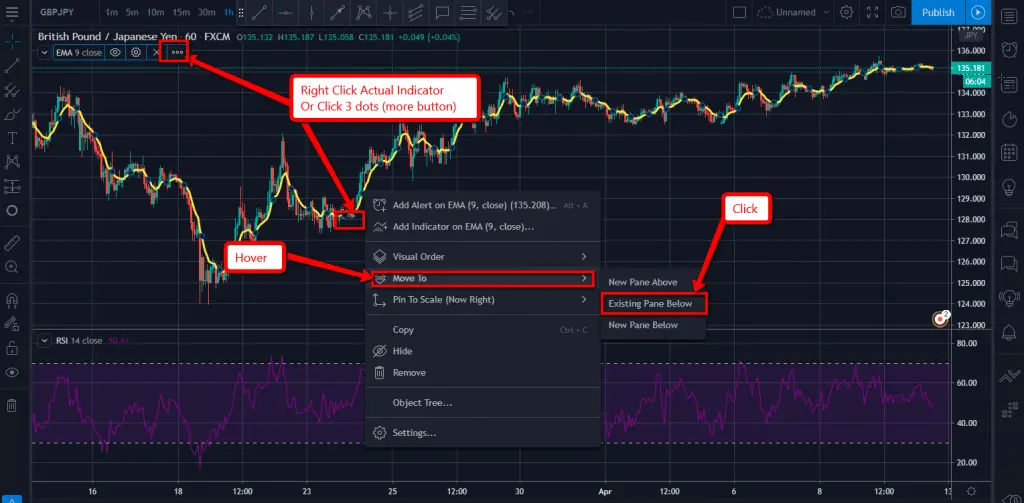This screenshot has width=1024, height=503.
Task: Open the DOM depth of market panel
Action: pyautogui.click(x=1008, y=410)
